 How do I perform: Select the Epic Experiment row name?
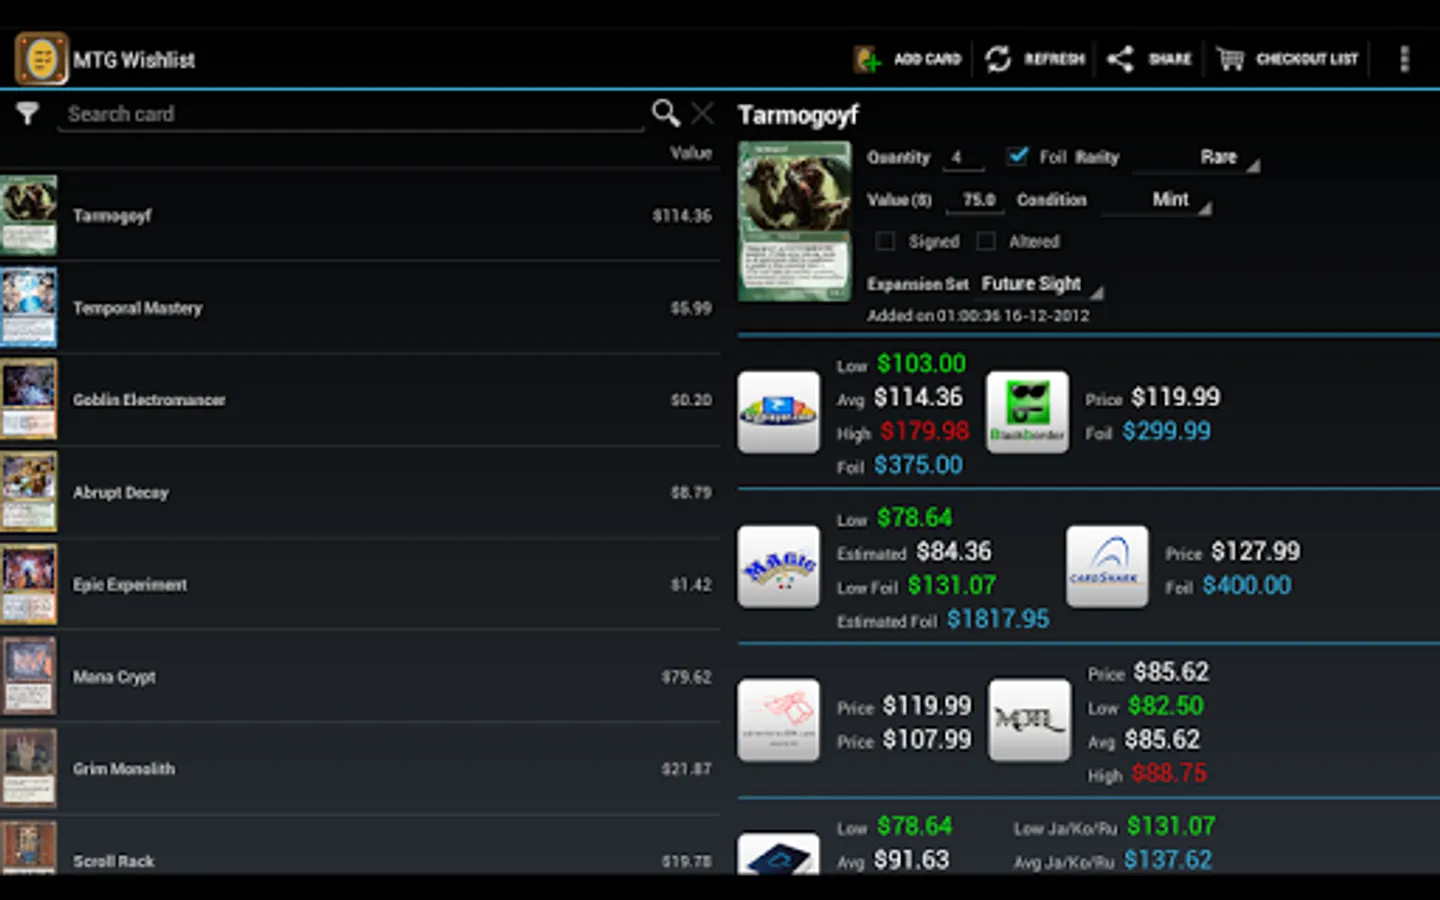tap(130, 585)
